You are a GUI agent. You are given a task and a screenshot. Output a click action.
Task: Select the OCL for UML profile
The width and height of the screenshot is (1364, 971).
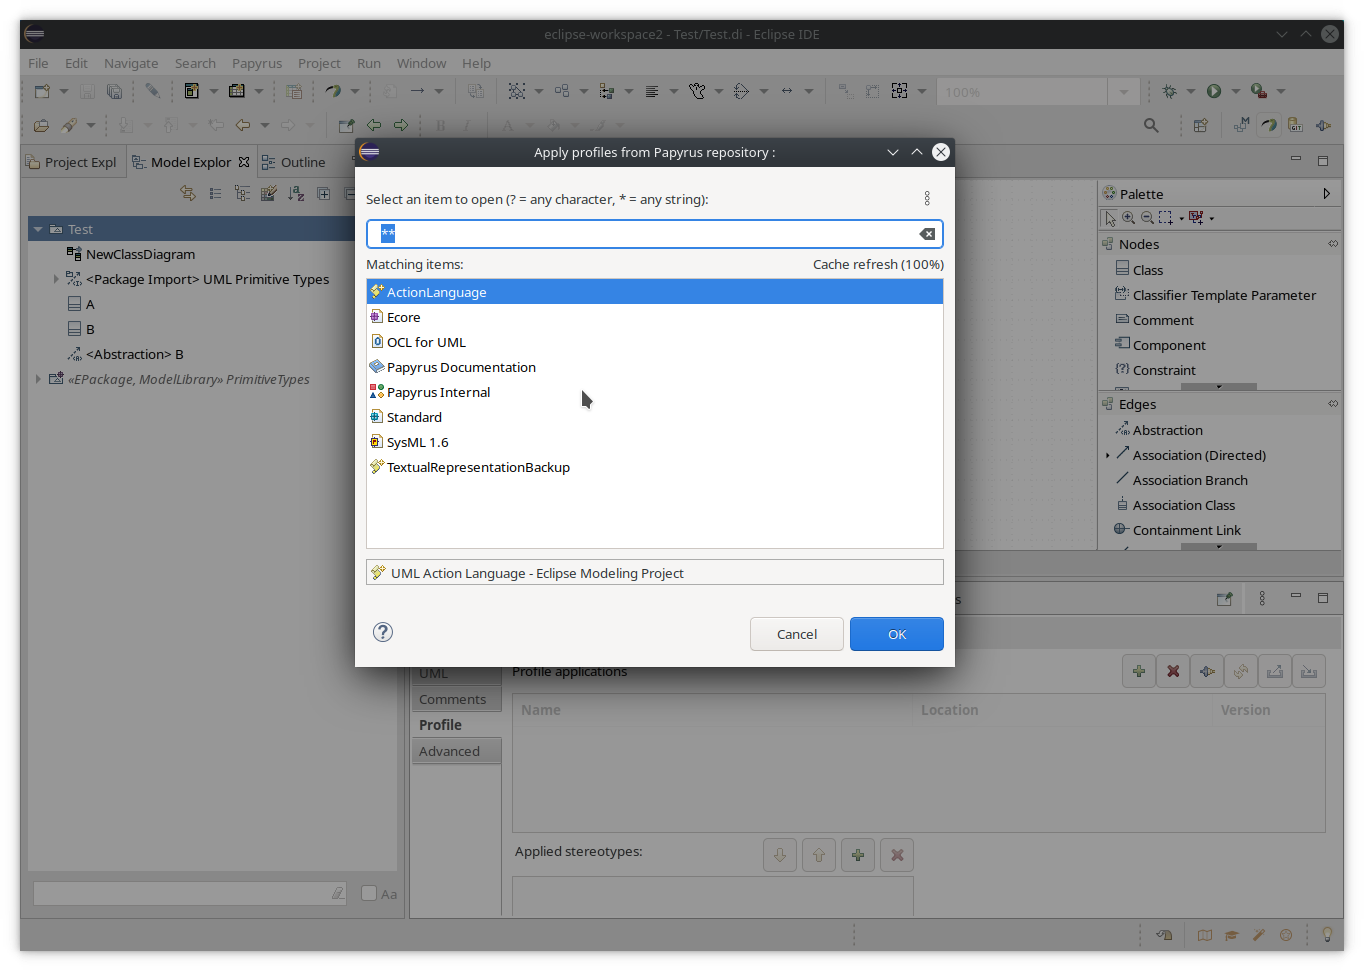[655, 342]
